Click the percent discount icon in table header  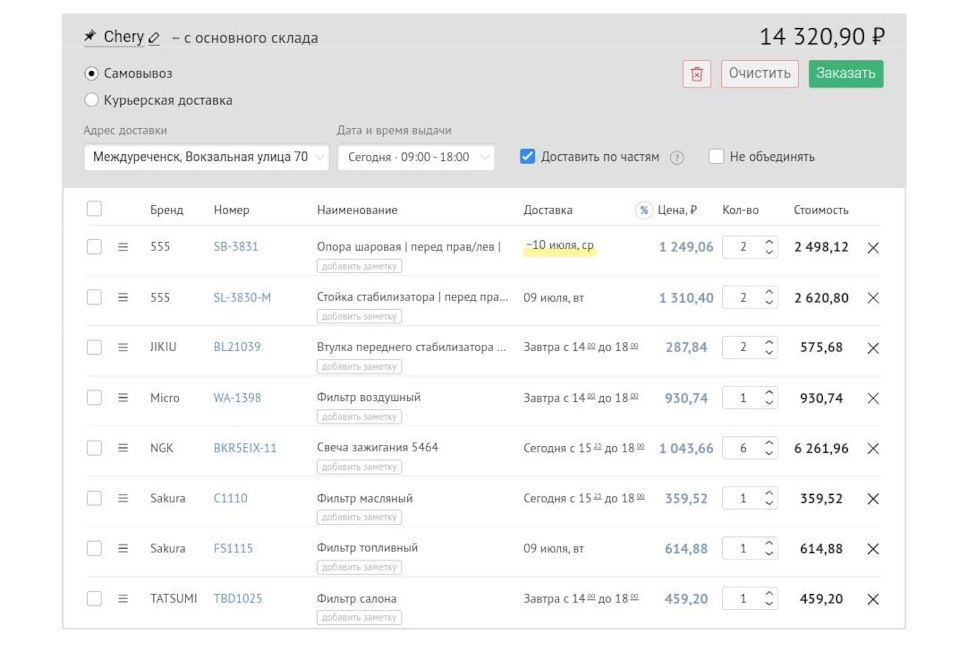(x=644, y=210)
